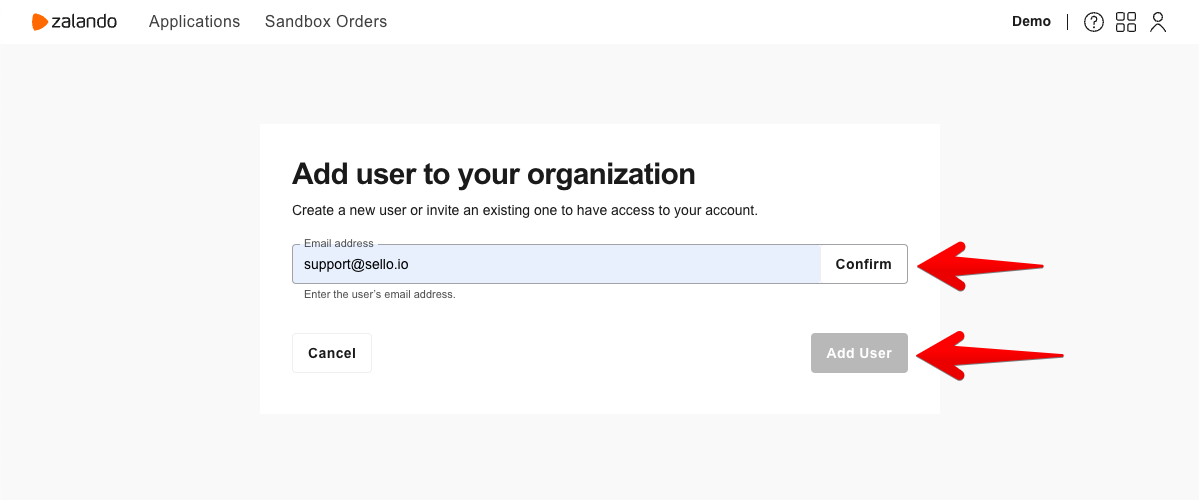Viewport: 1199px width, 500px height.
Task: Click the red arrow pointing at Confirm
Action: [980, 266]
